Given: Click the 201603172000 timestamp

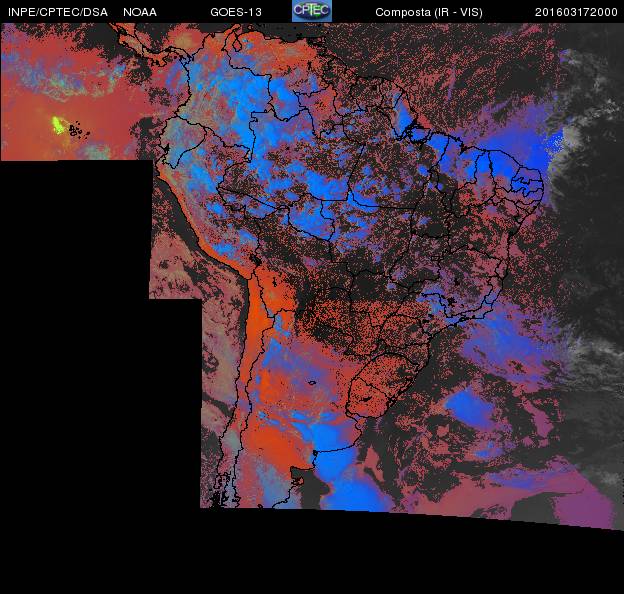Looking at the screenshot, I should tap(576, 12).
